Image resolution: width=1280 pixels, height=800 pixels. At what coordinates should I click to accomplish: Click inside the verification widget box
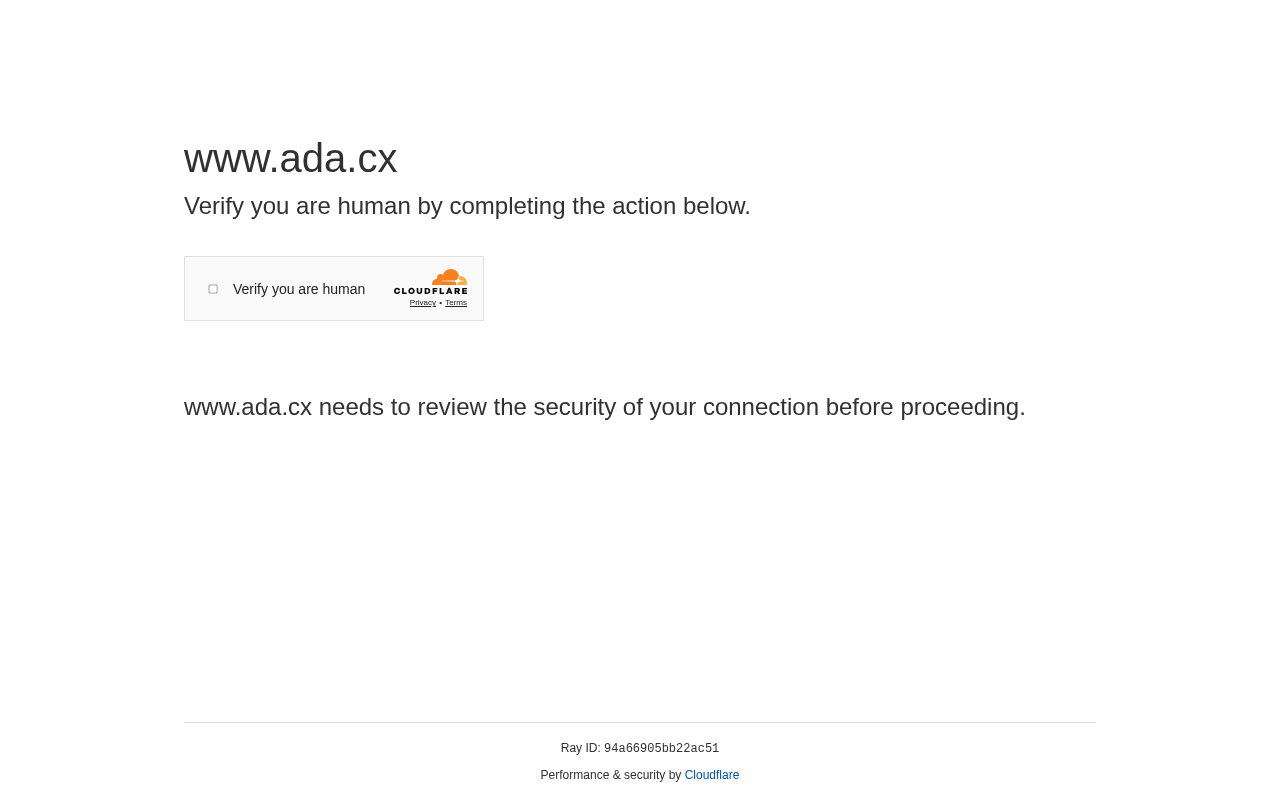point(334,289)
